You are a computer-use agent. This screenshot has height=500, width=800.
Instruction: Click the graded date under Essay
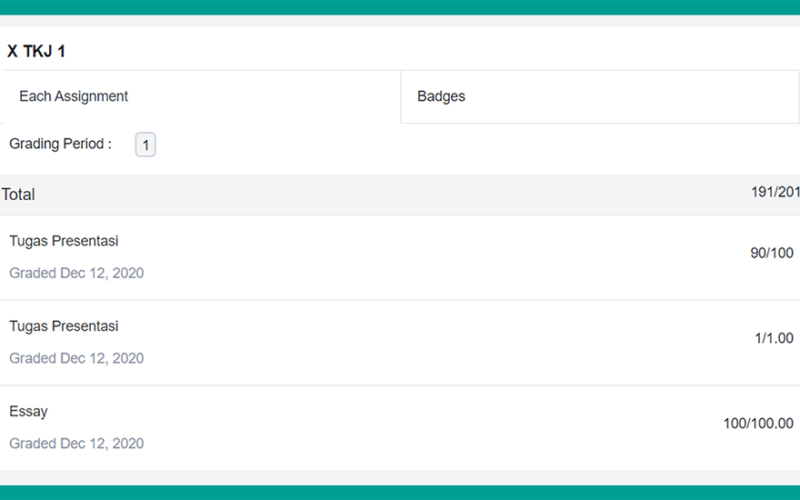coord(77,443)
